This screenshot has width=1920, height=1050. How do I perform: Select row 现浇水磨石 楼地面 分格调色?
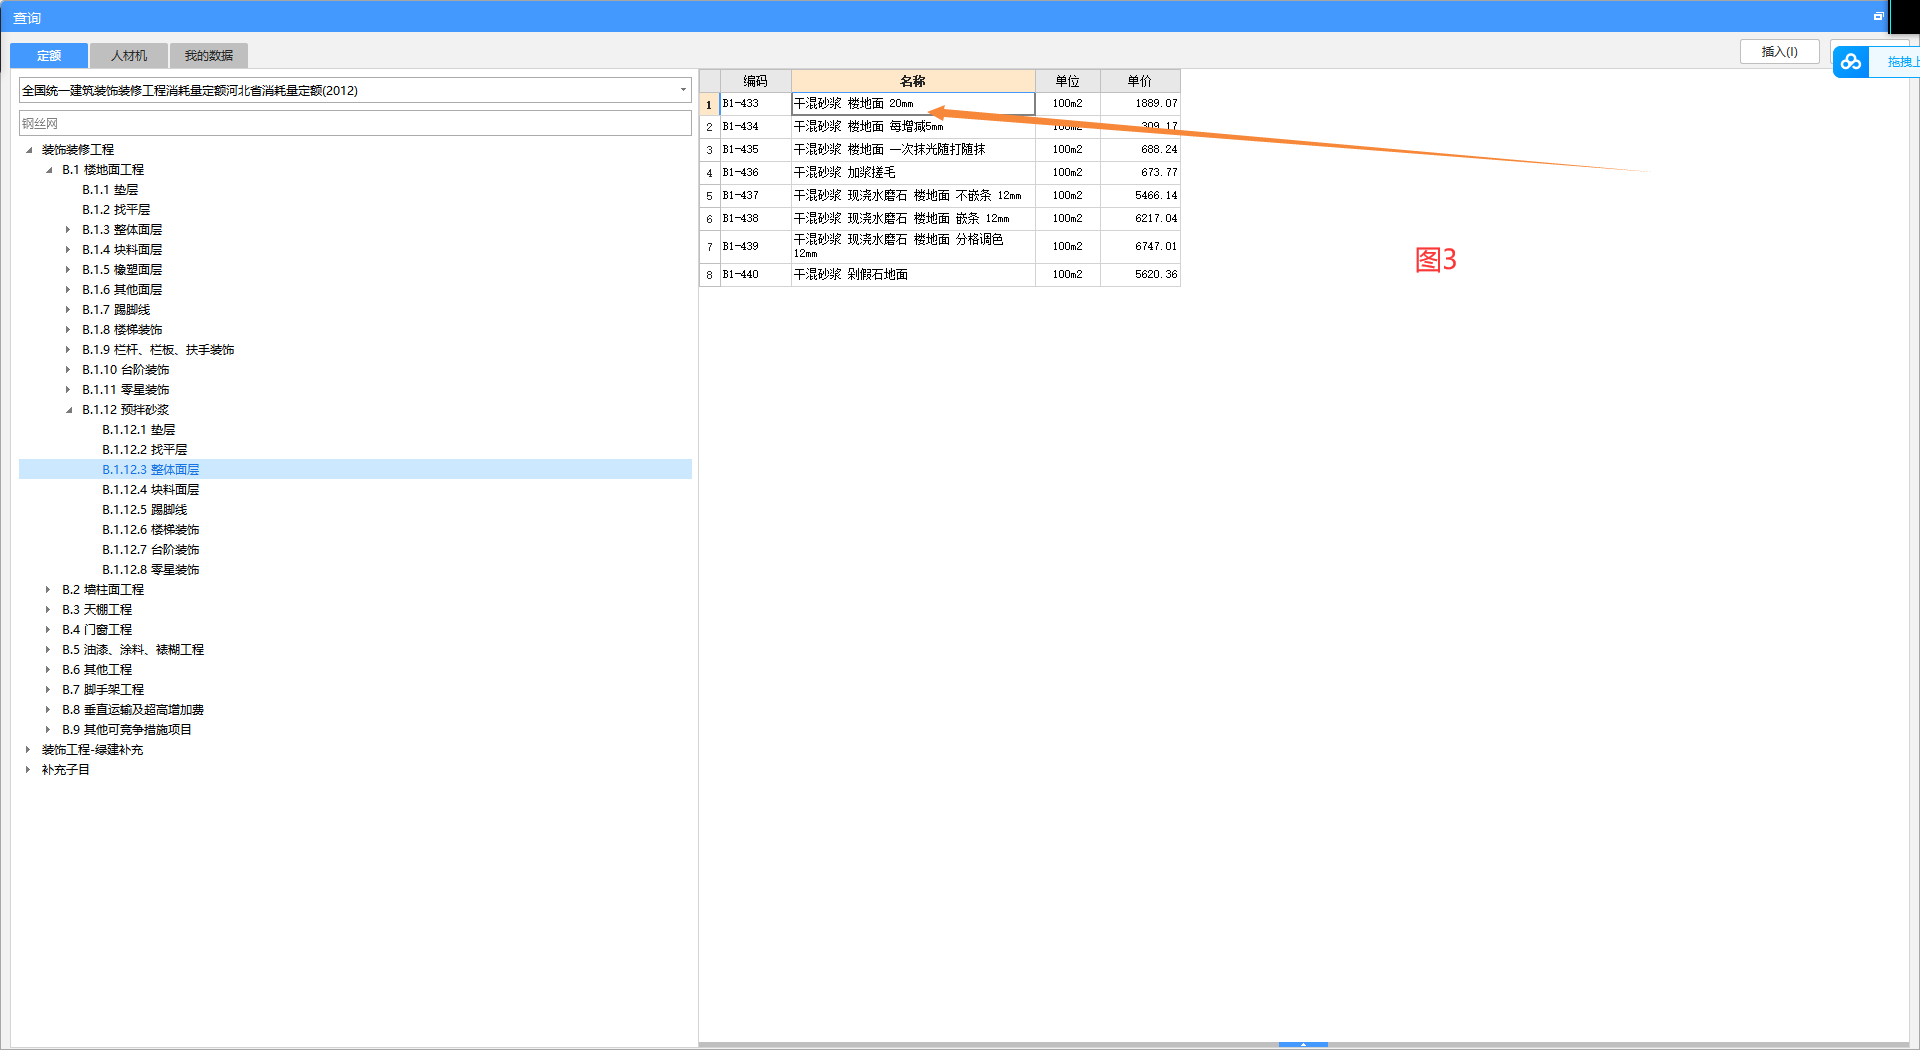913,246
